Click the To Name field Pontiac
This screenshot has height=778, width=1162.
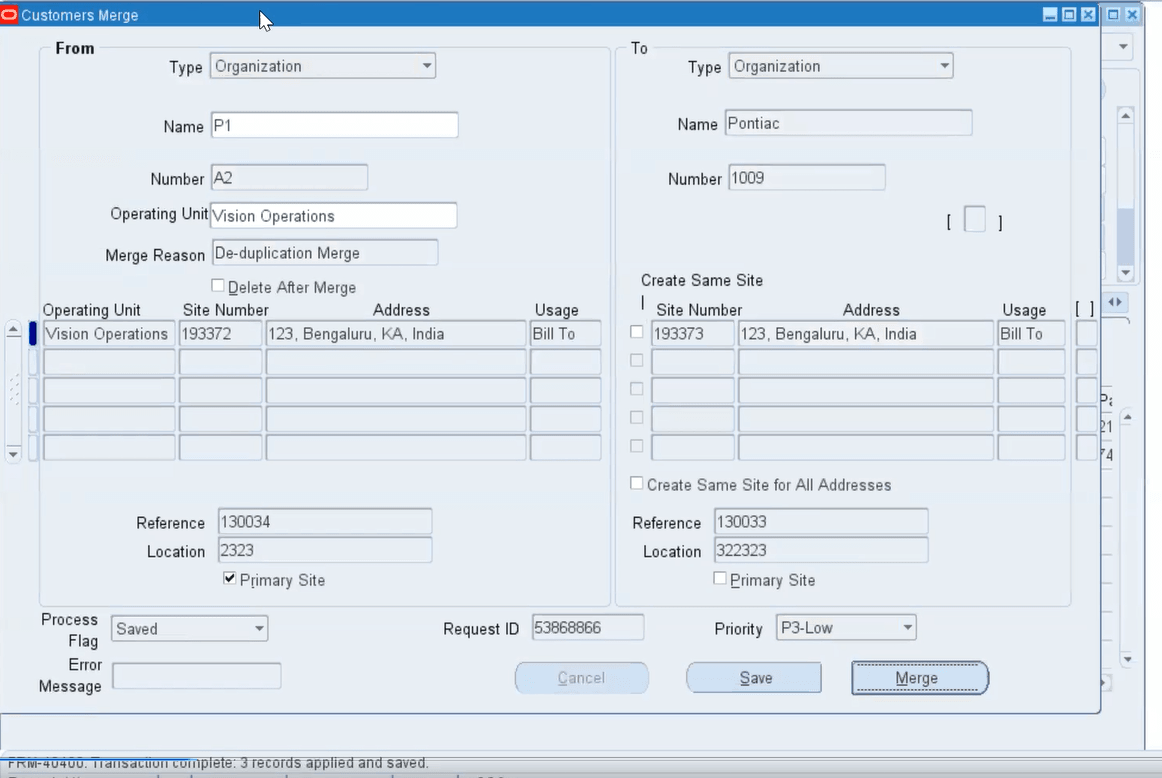point(849,123)
